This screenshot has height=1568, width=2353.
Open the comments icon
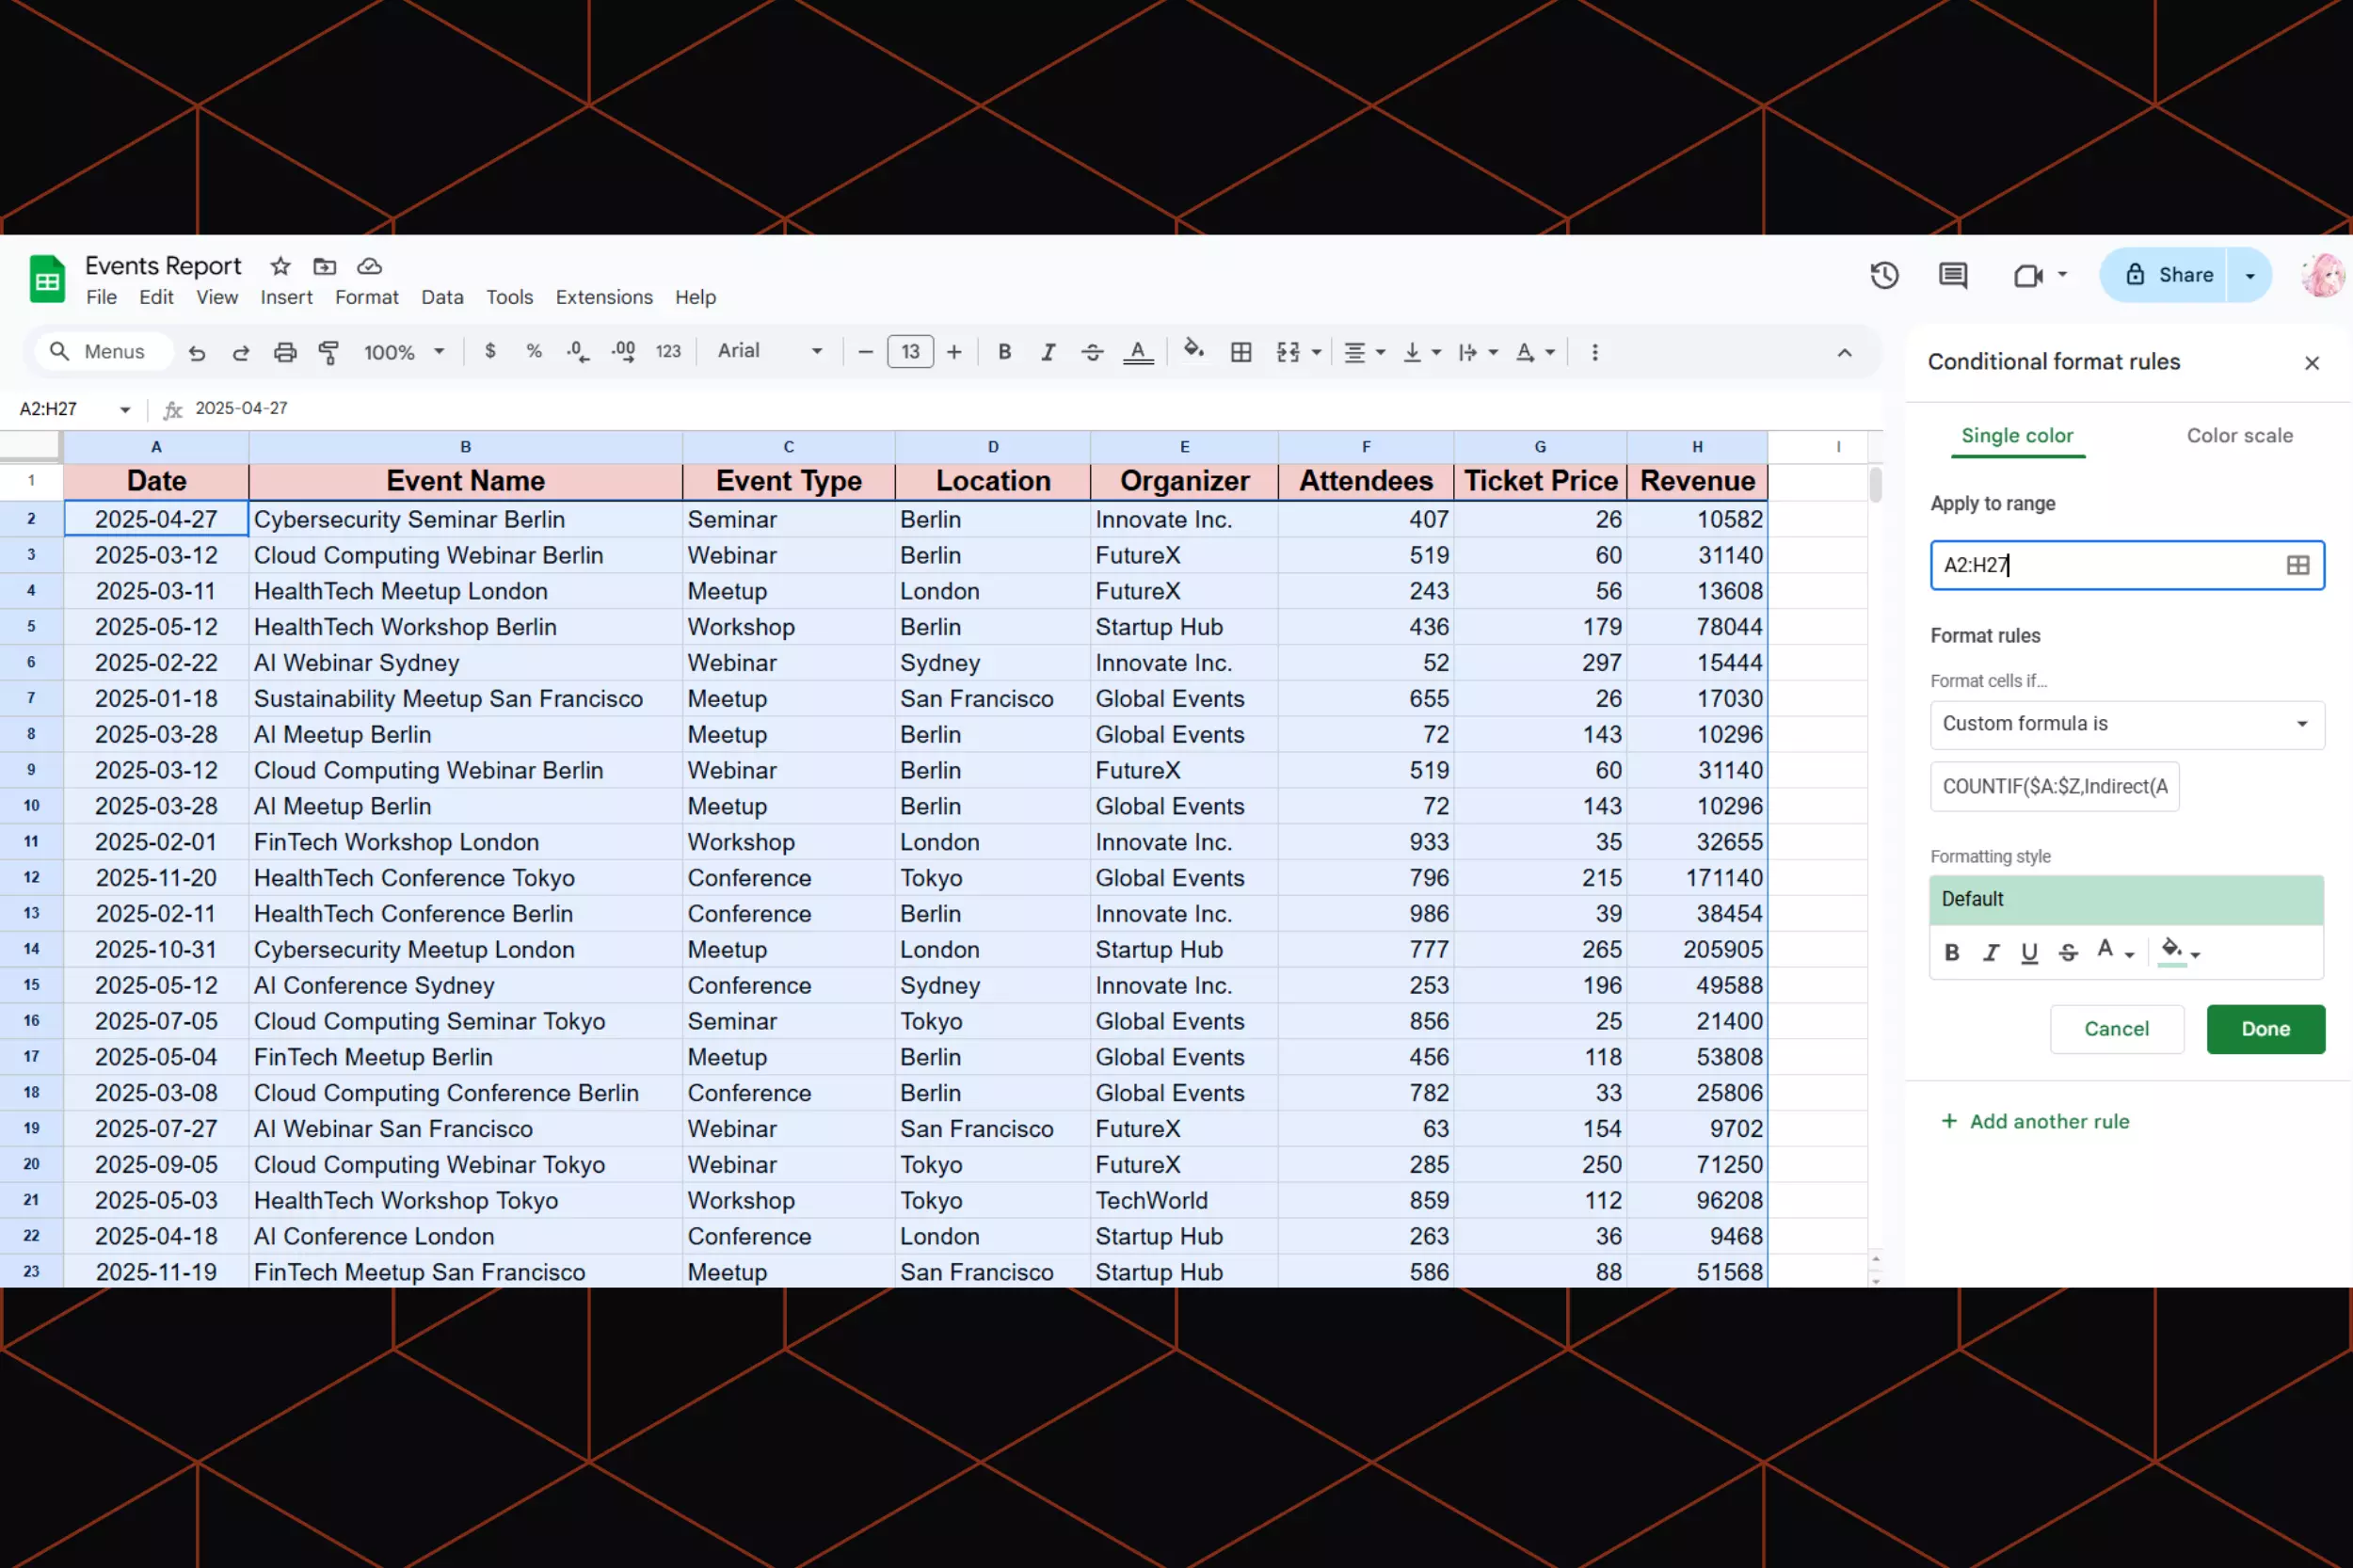pos(1952,275)
